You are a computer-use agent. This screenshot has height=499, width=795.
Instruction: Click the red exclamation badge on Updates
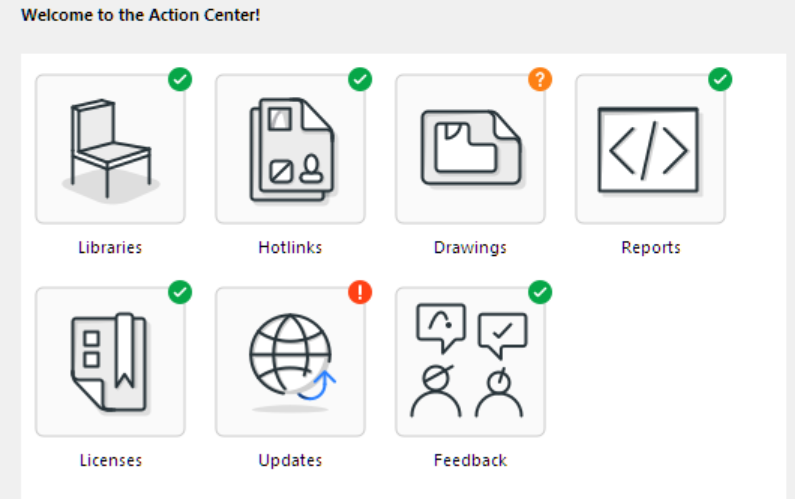(360, 293)
